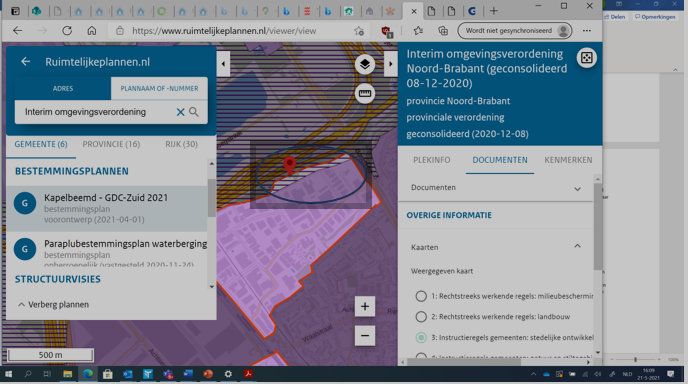
Task: Open the PROVINCIE (16) tab
Action: [111, 144]
